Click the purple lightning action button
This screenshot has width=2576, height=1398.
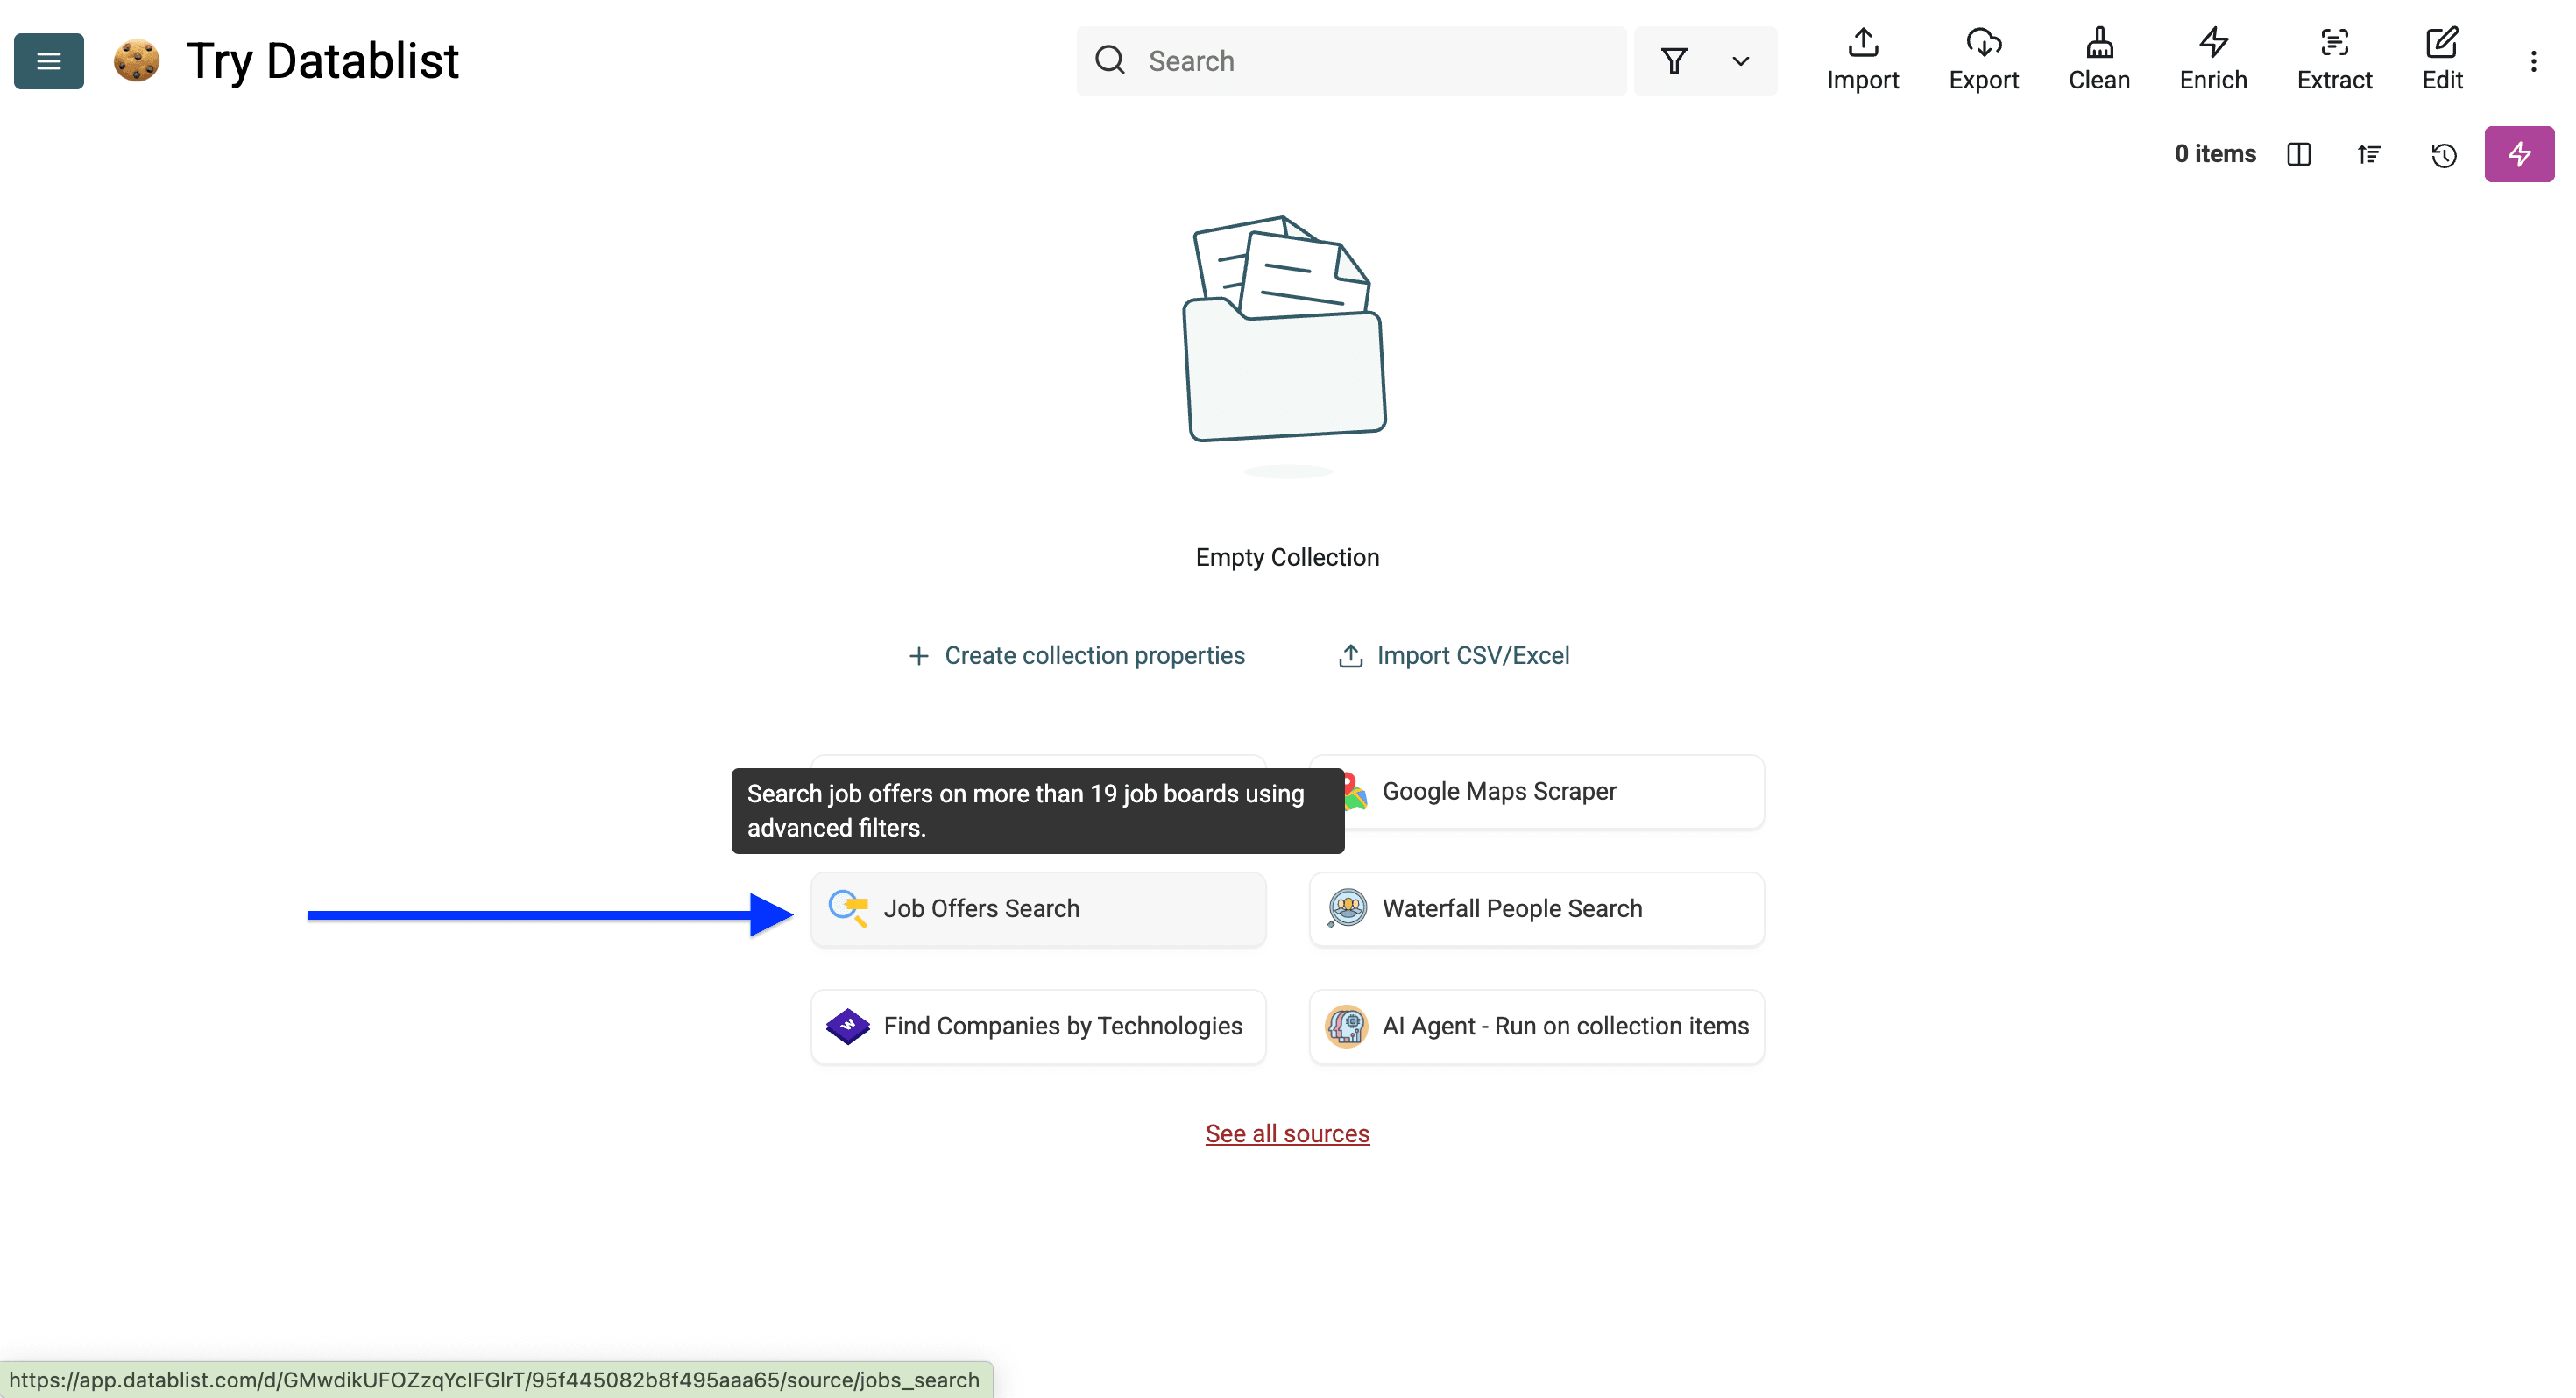(x=2519, y=154)
